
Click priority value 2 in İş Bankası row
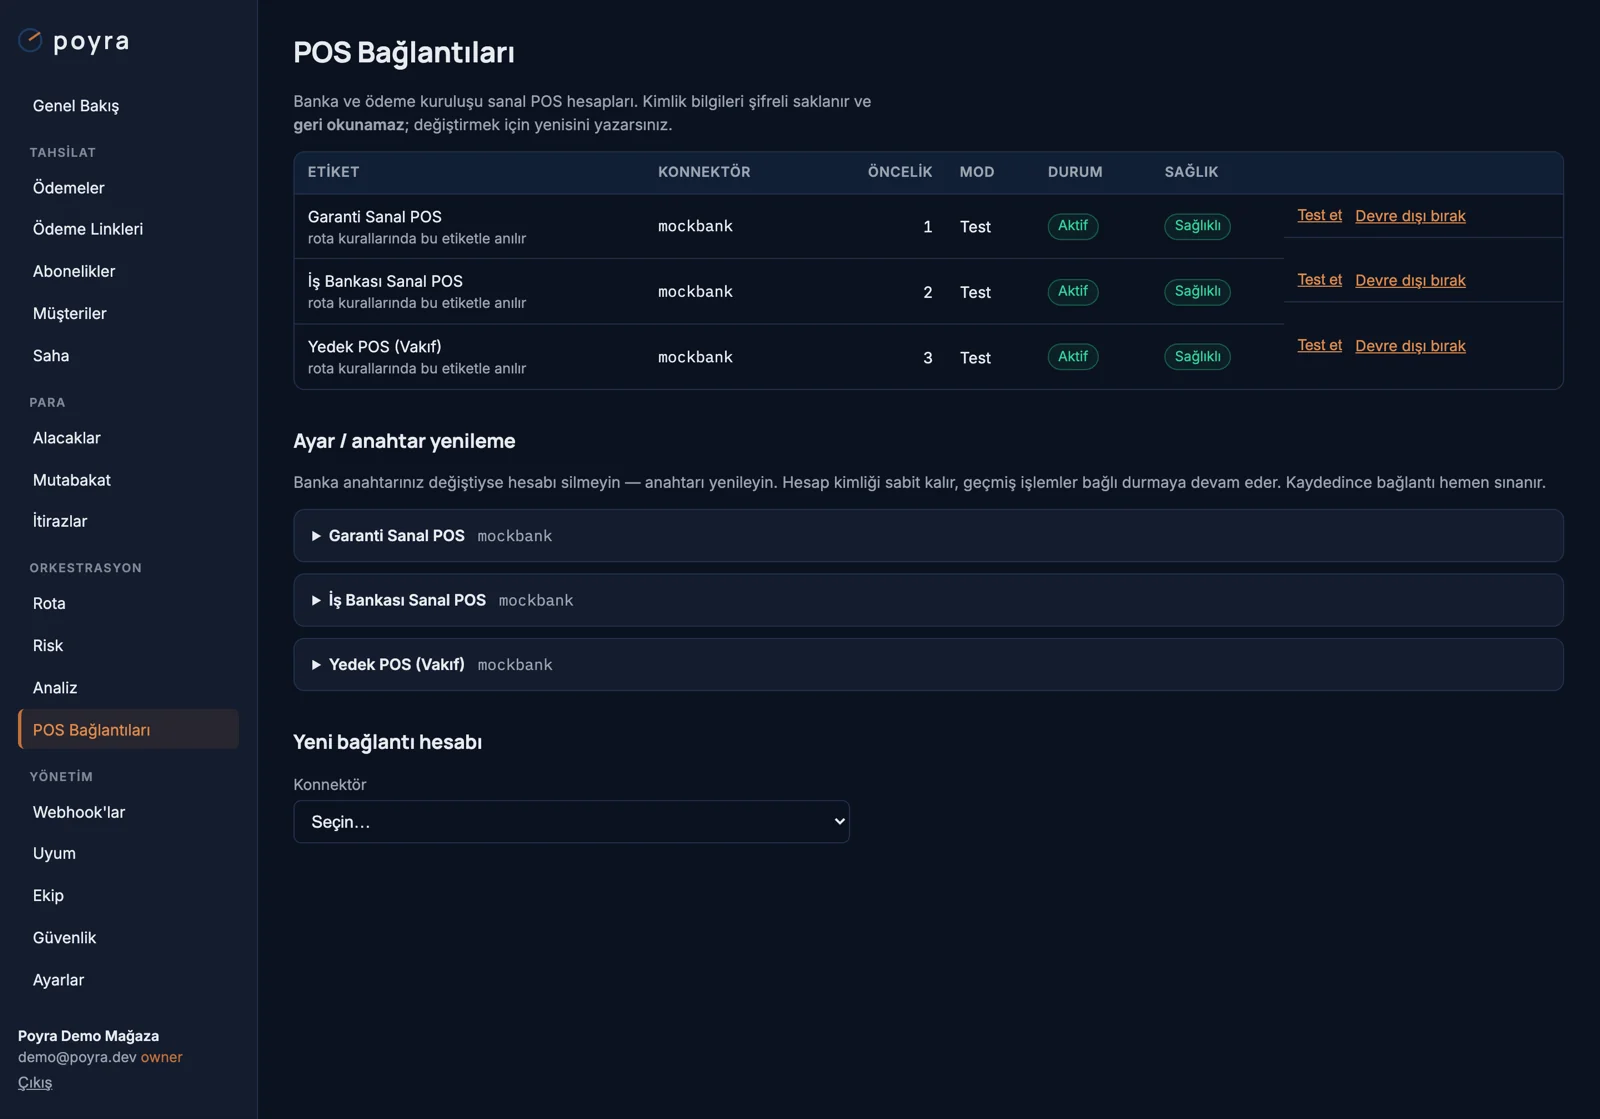(x=928, y=292)
